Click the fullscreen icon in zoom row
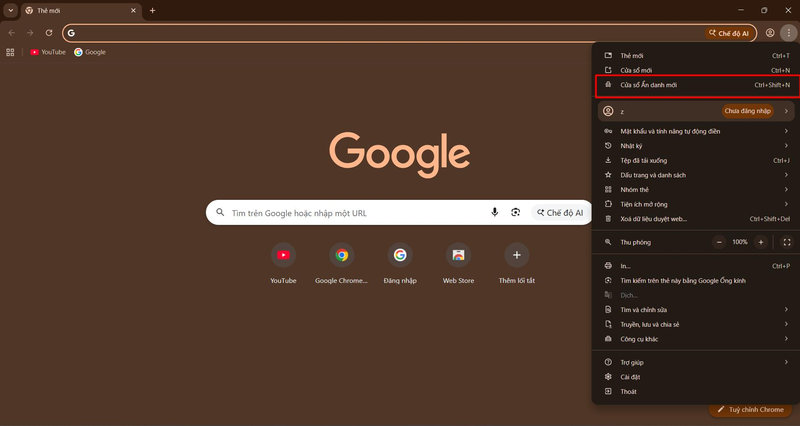This screenshot has width=800, height=426. [x=787, y=242]
